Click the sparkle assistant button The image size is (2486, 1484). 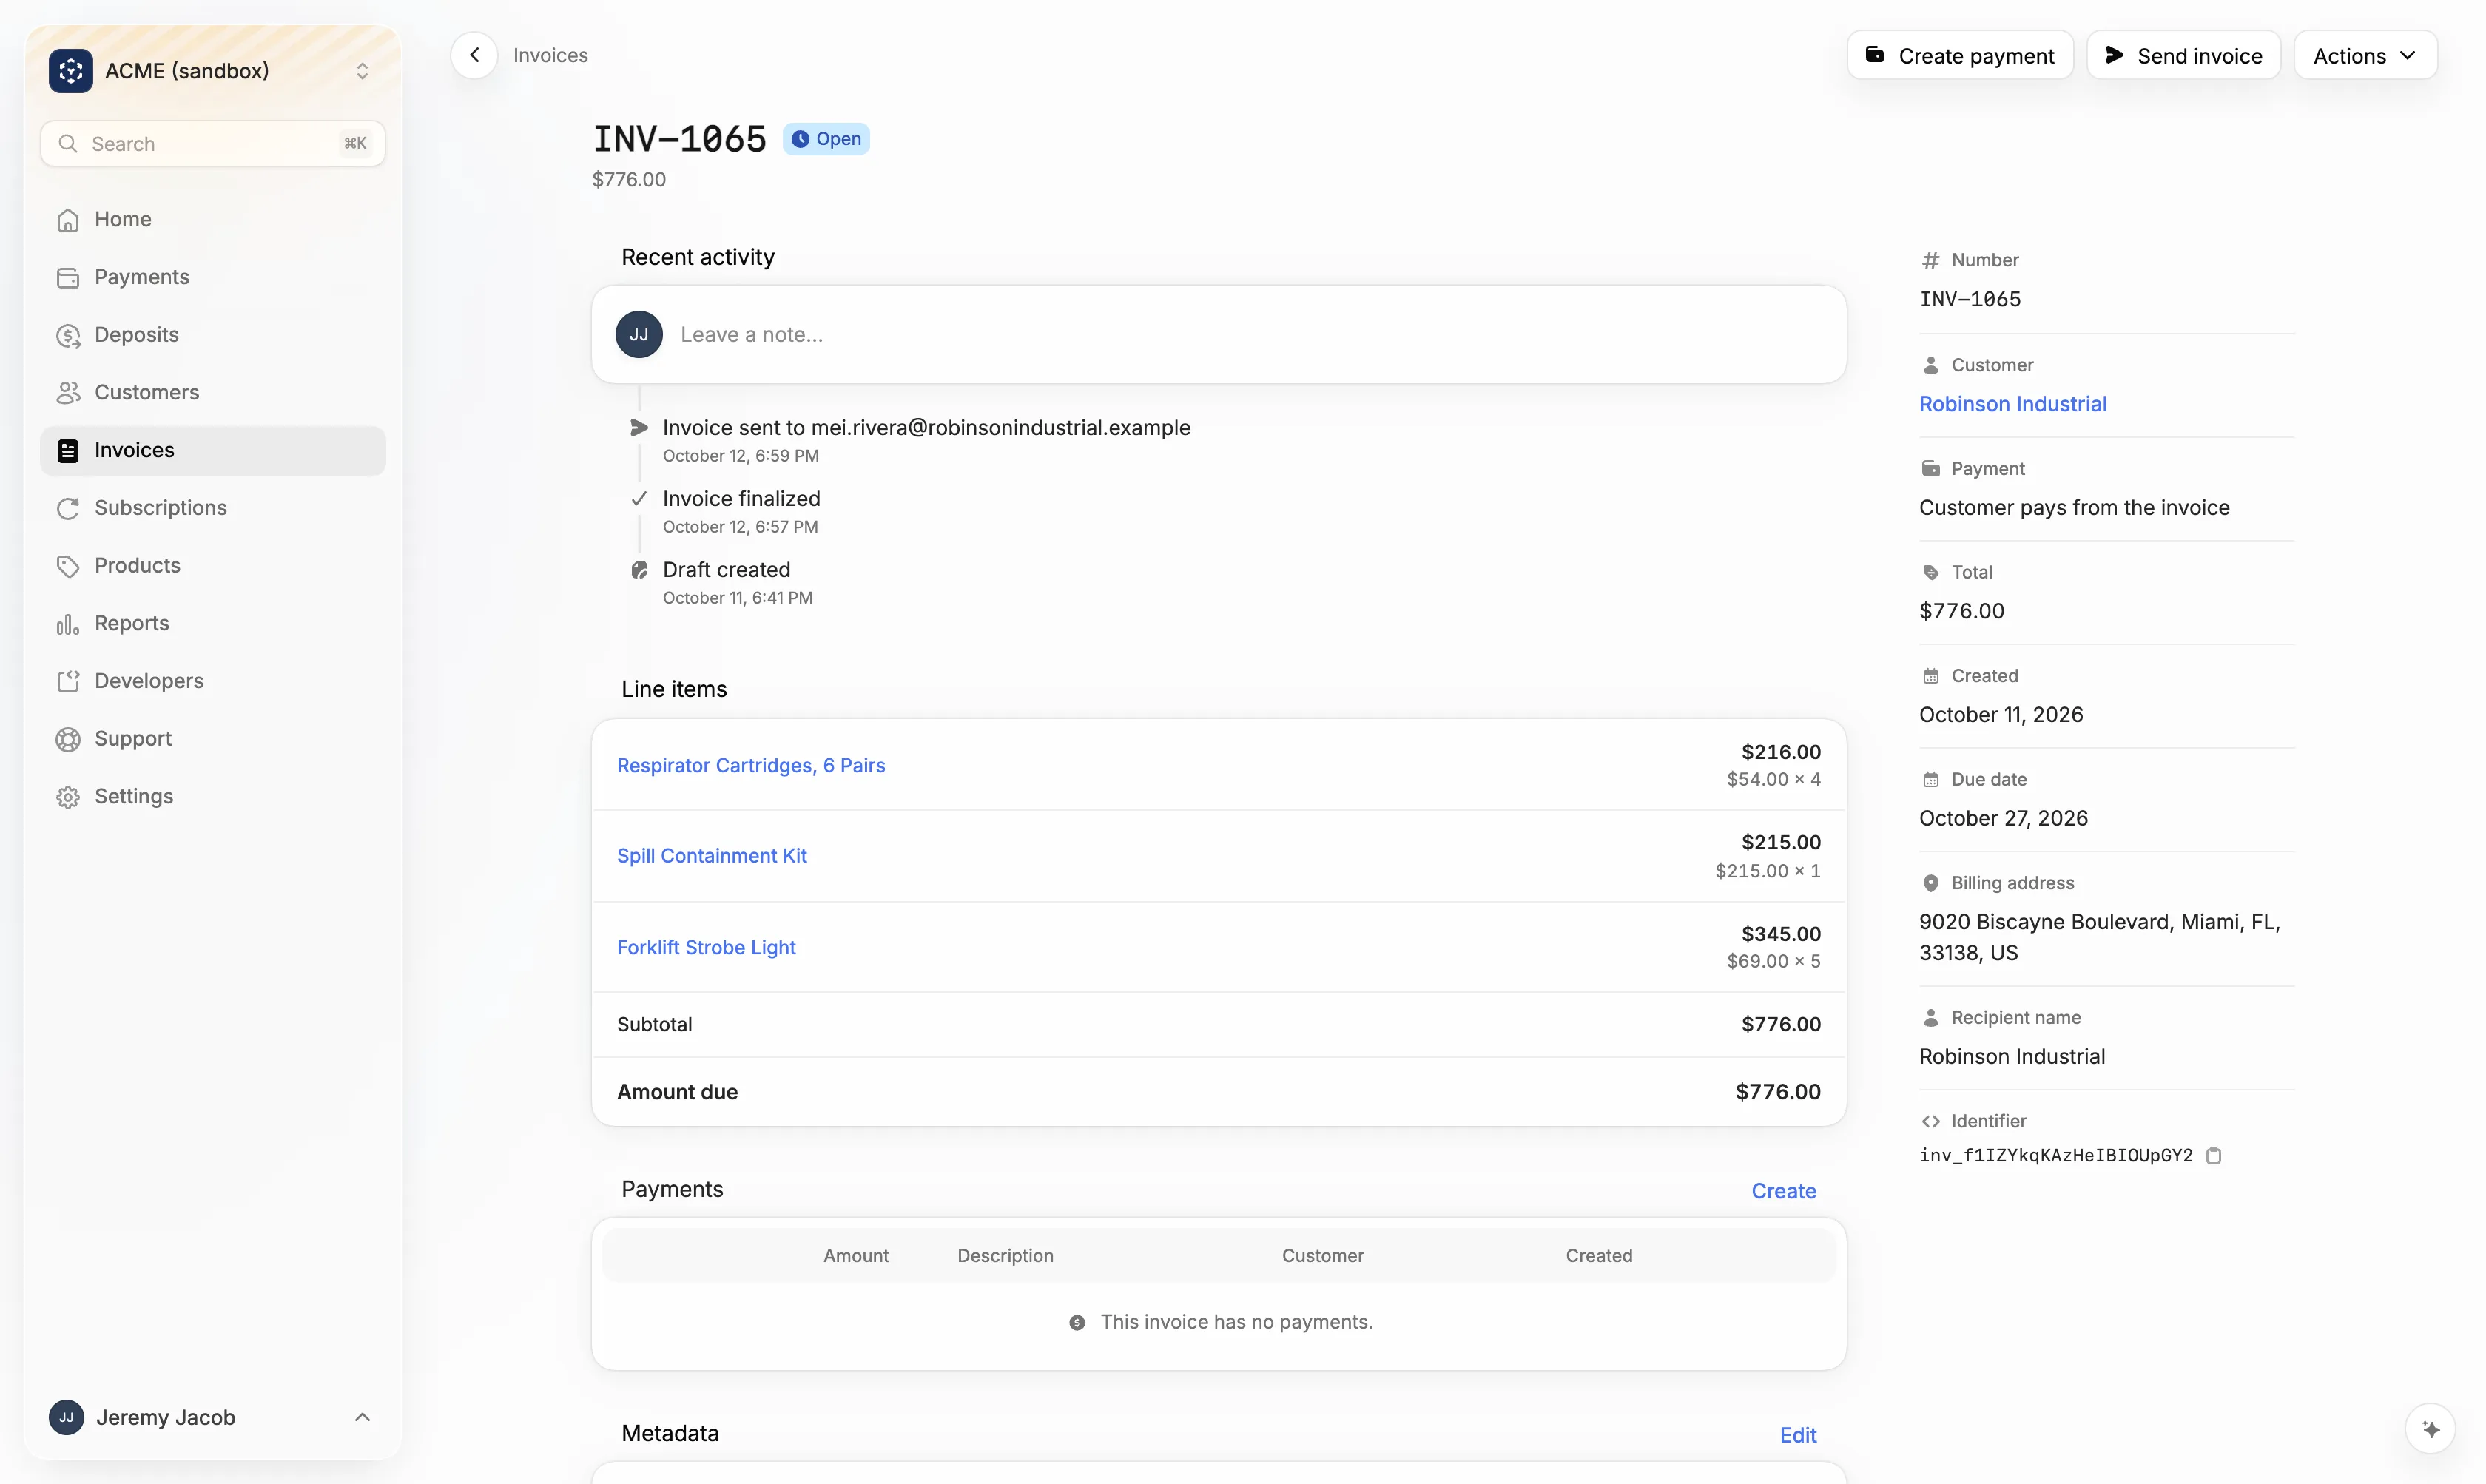tap(2431, 1429)
